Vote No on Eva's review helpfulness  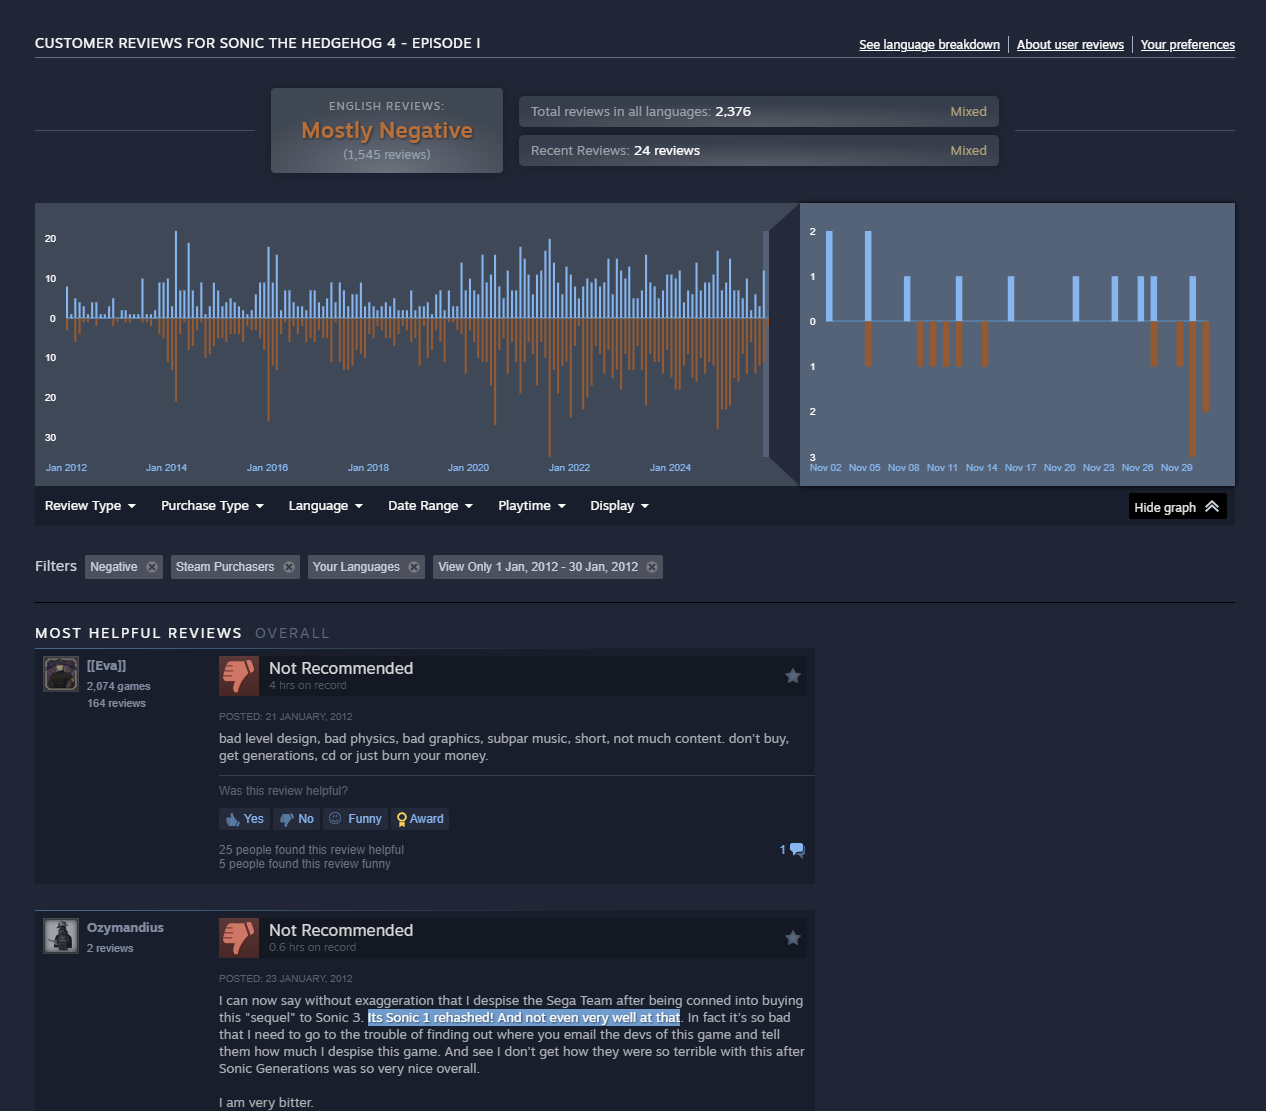pos(297,819)
